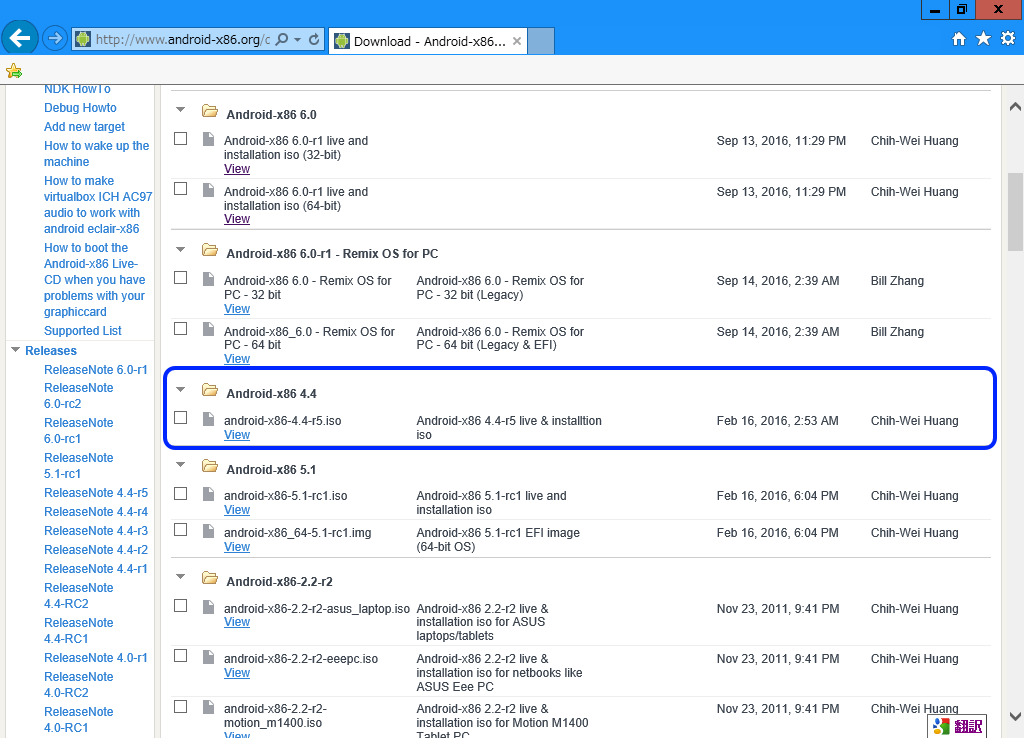Click file icon for android-x86_64-5.1-rc1.img
The height and width of the screenshot is (738, 1024).
pyautogui.click(x=208, y=531)
